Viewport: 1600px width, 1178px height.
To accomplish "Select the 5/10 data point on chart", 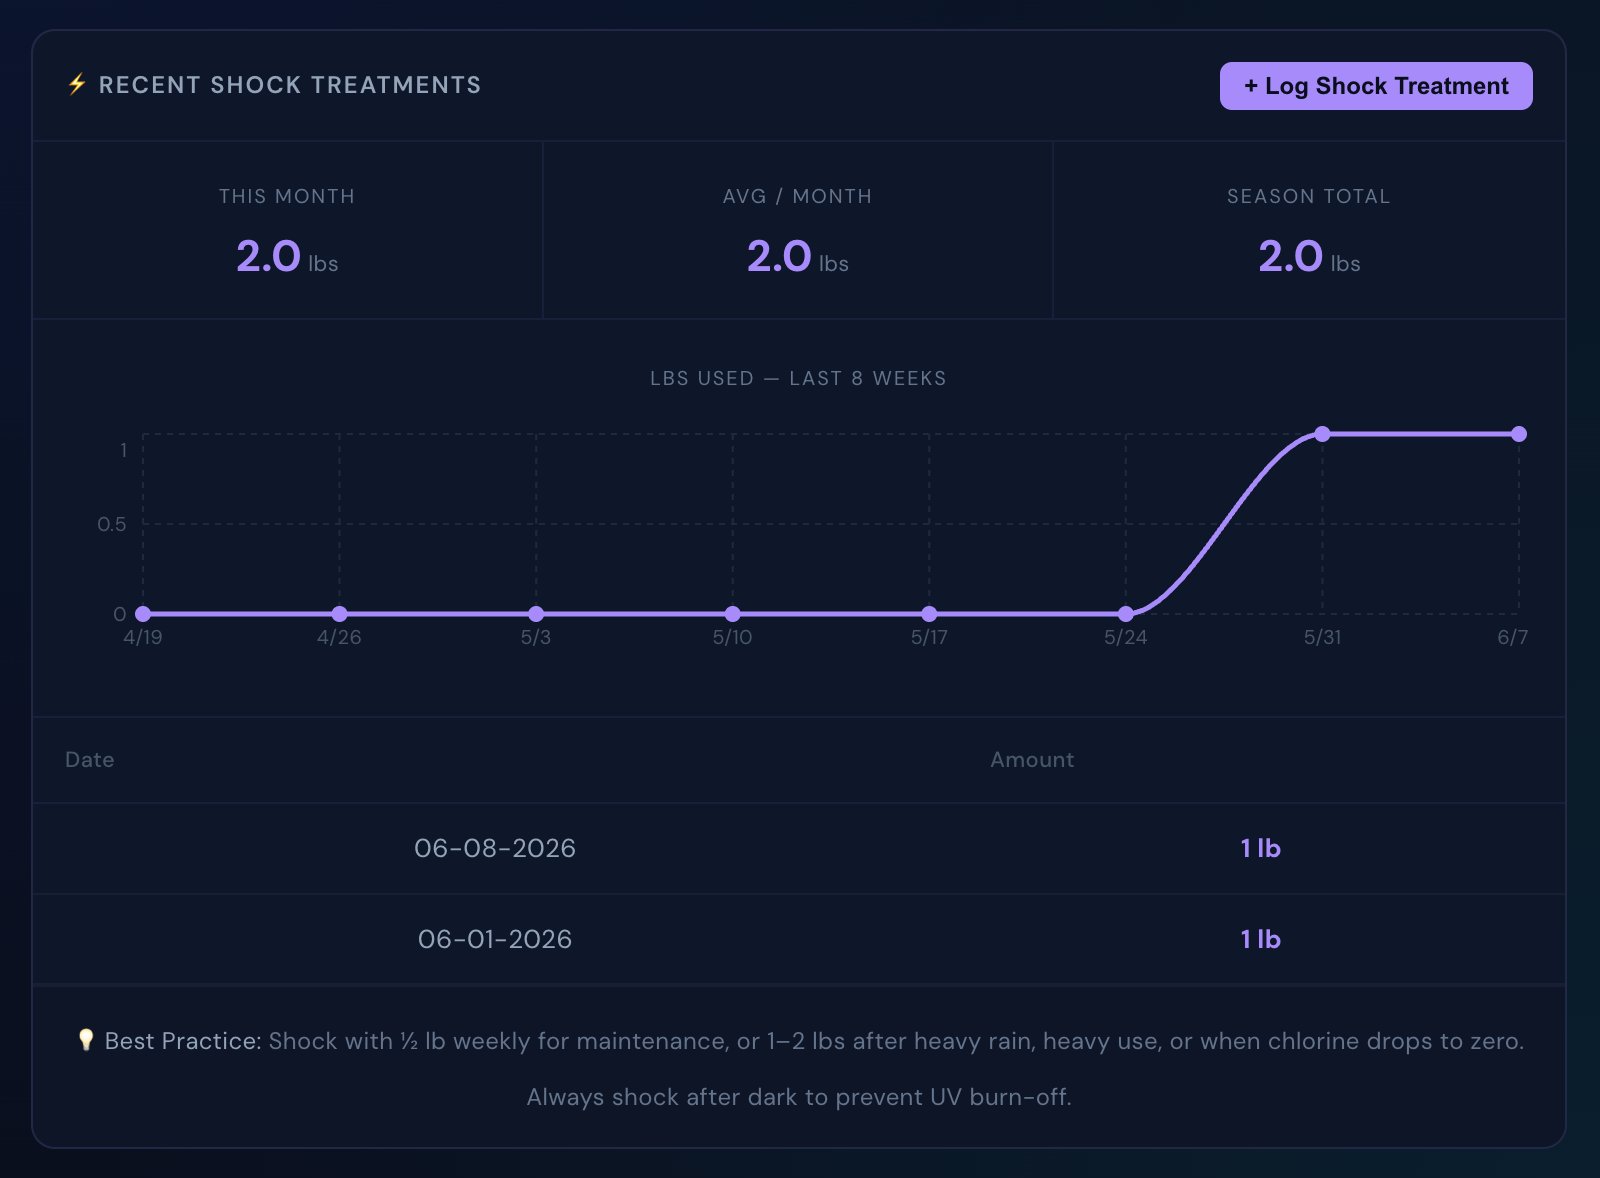I will 733,614.
